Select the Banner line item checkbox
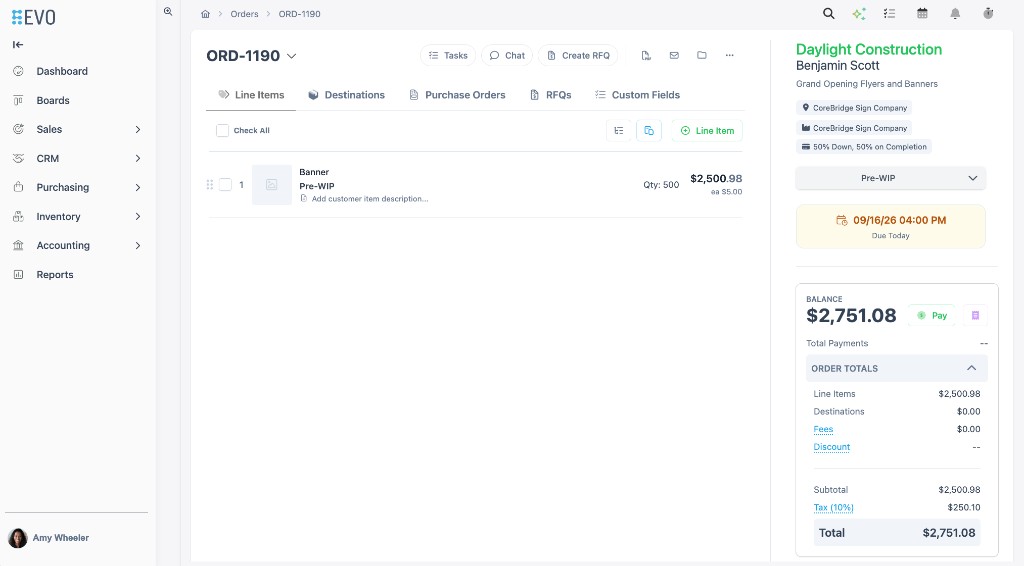Image resolution: width=1024 pixels, height=566 pixels. (225, 185)
